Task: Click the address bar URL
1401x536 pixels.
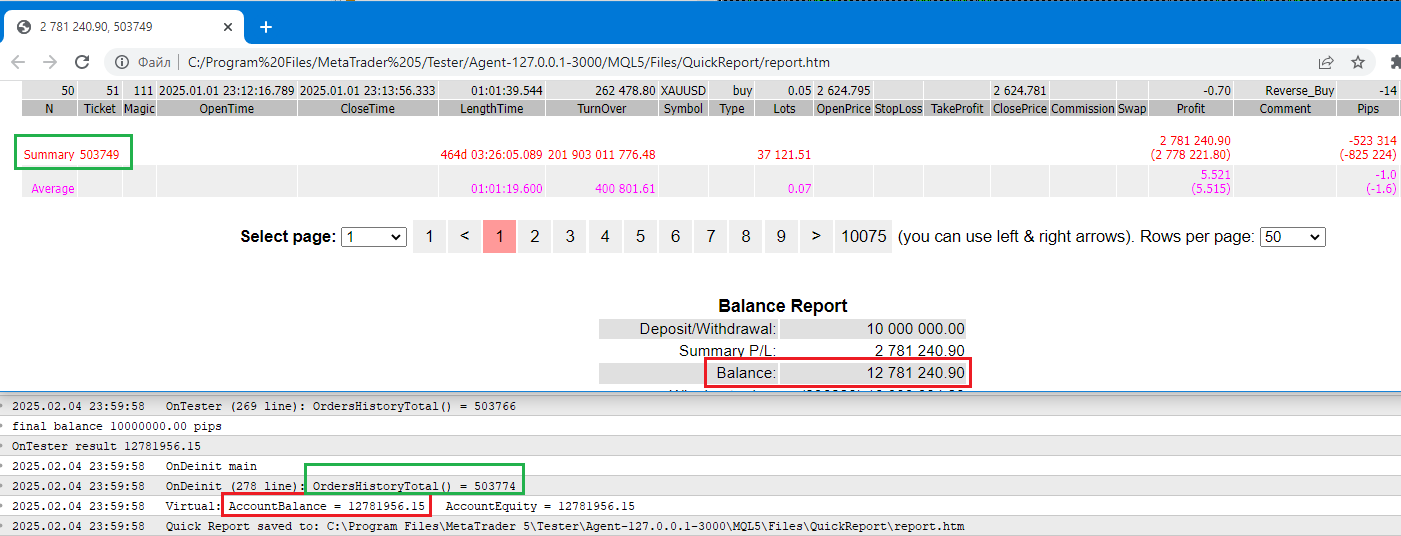Action: (508, 62)
